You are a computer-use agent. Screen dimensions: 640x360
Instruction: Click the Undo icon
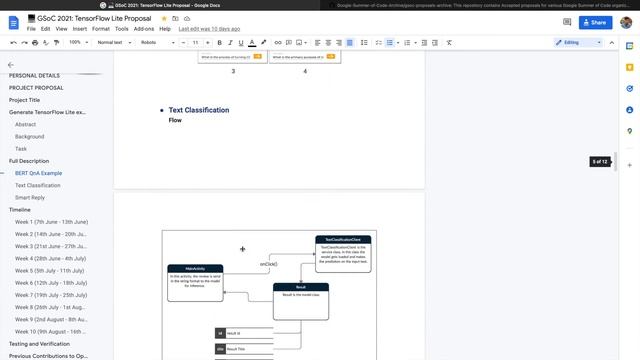click(13, 42)
